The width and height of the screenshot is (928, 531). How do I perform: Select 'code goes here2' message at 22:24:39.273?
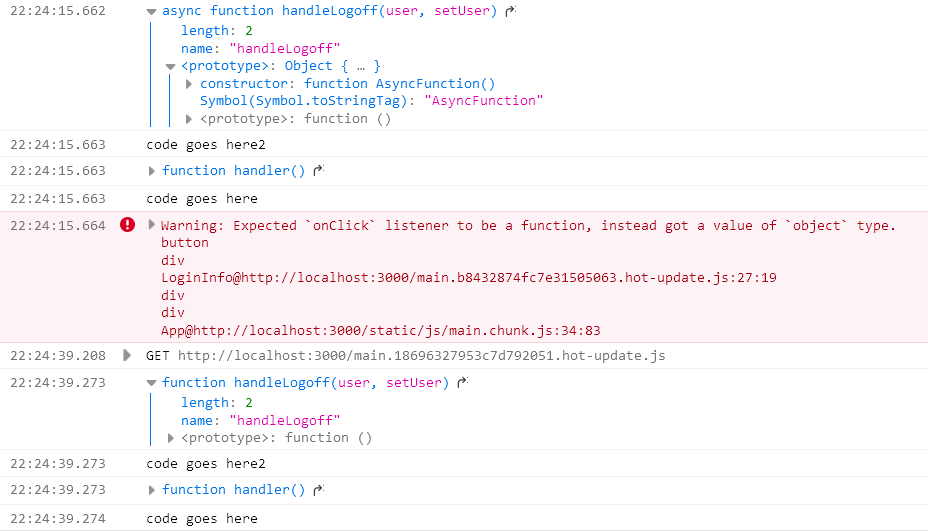point(206,464)
